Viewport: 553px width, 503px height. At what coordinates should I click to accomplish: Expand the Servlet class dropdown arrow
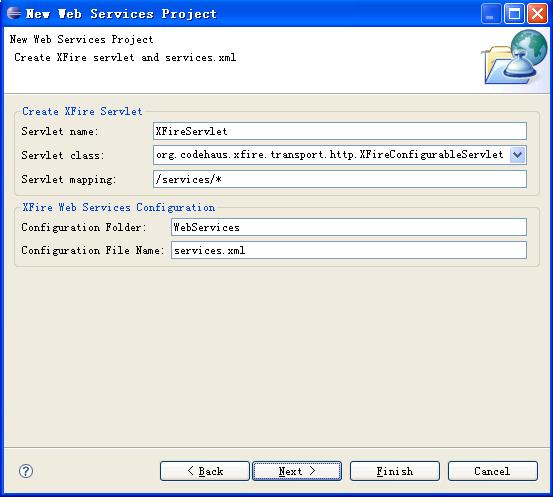tap(517, 155)
